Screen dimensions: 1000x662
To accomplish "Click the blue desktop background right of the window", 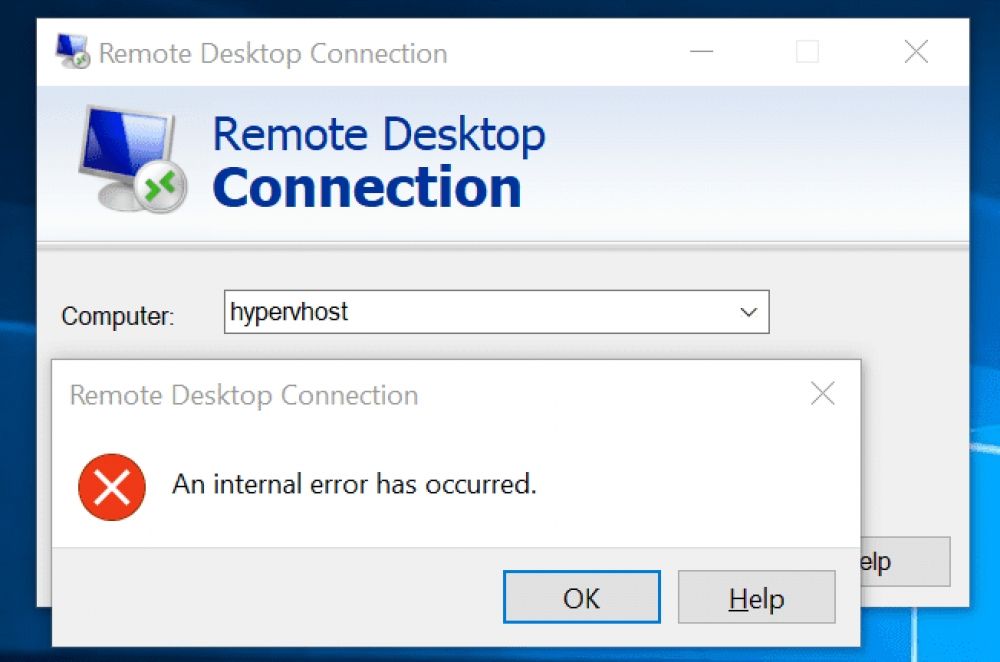I will click(x=985, y=300).
